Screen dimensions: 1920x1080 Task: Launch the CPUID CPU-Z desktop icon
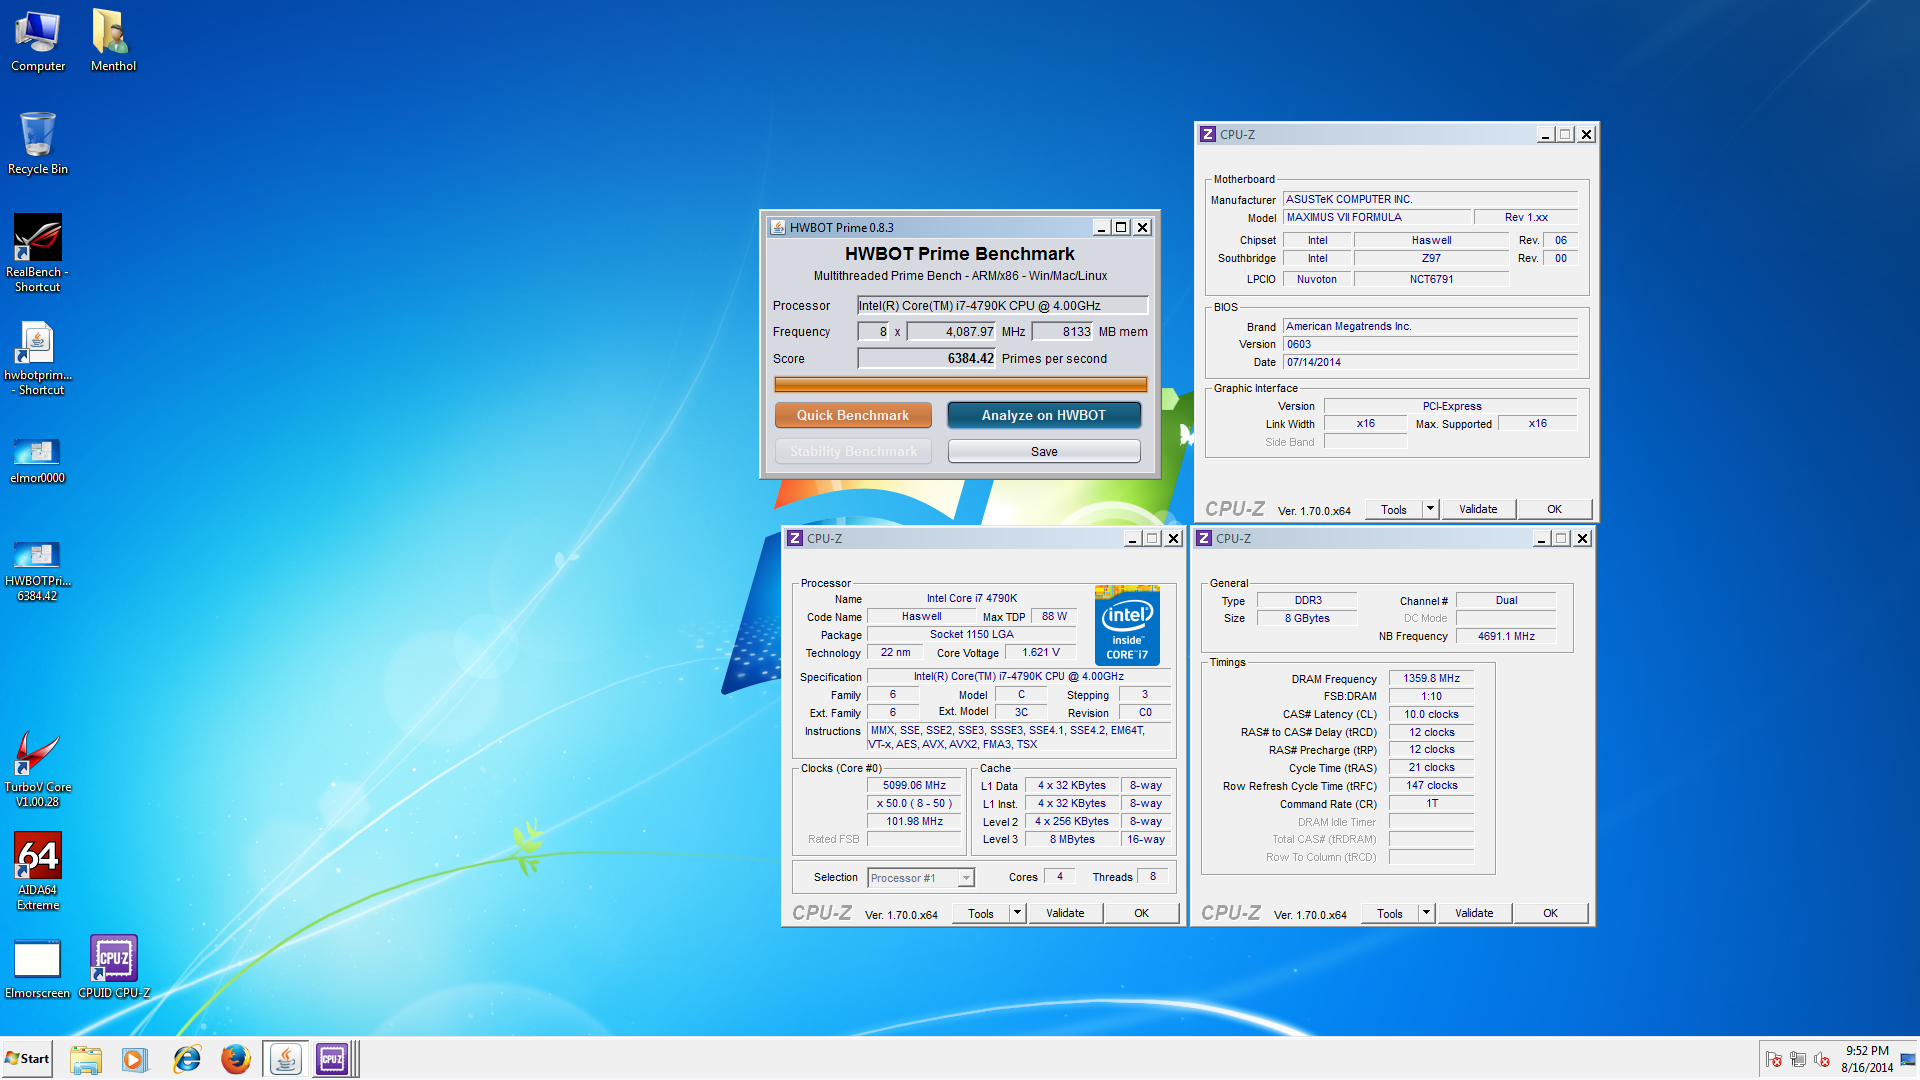point(114,967)
